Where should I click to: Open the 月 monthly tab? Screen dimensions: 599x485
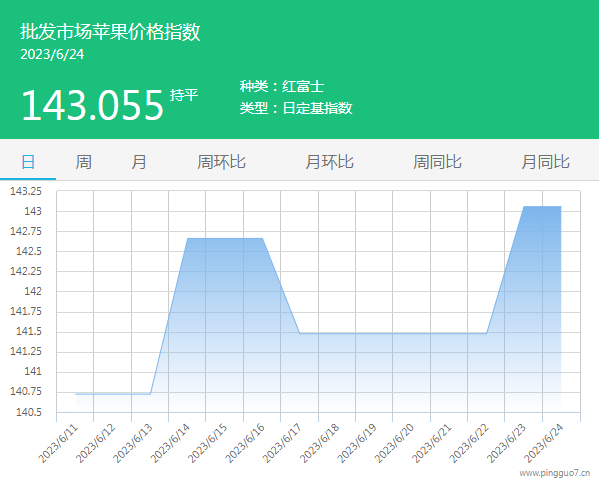(139, 162)
